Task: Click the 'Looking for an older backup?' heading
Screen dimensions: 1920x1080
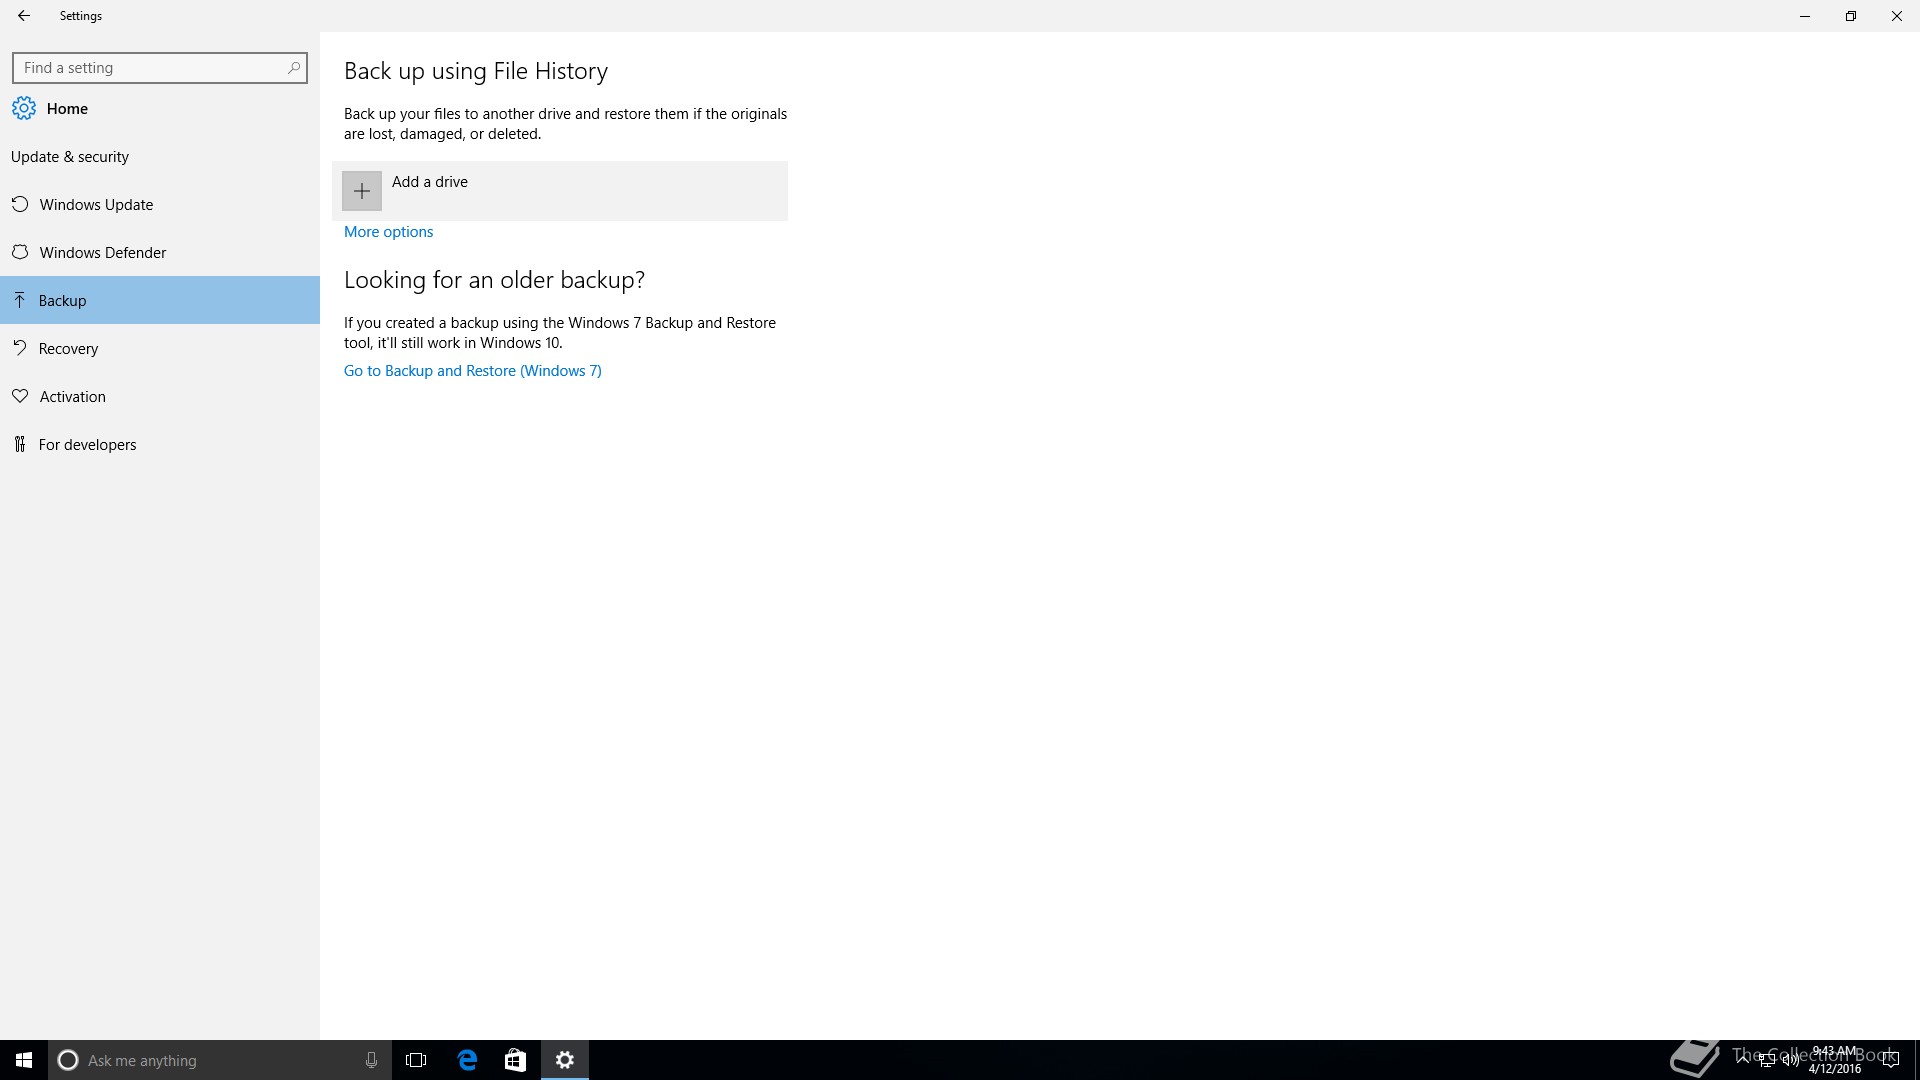Action: click(494, 280)
